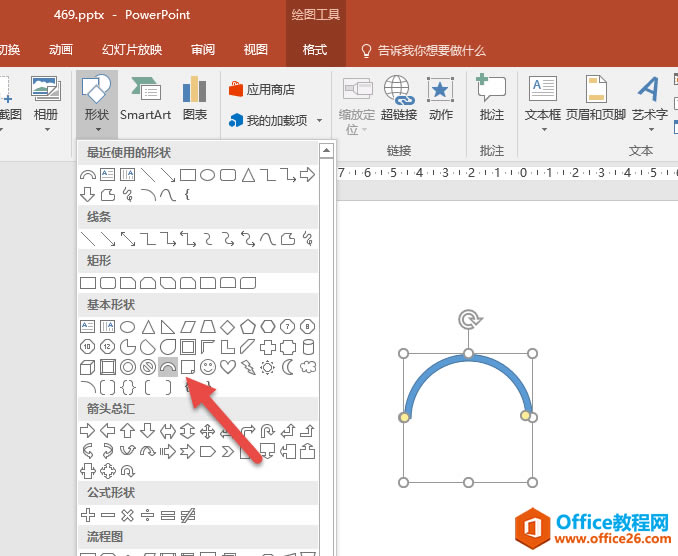Click the bottom-right sizing handle of arc
678x556 pixels.
[532, 482]
